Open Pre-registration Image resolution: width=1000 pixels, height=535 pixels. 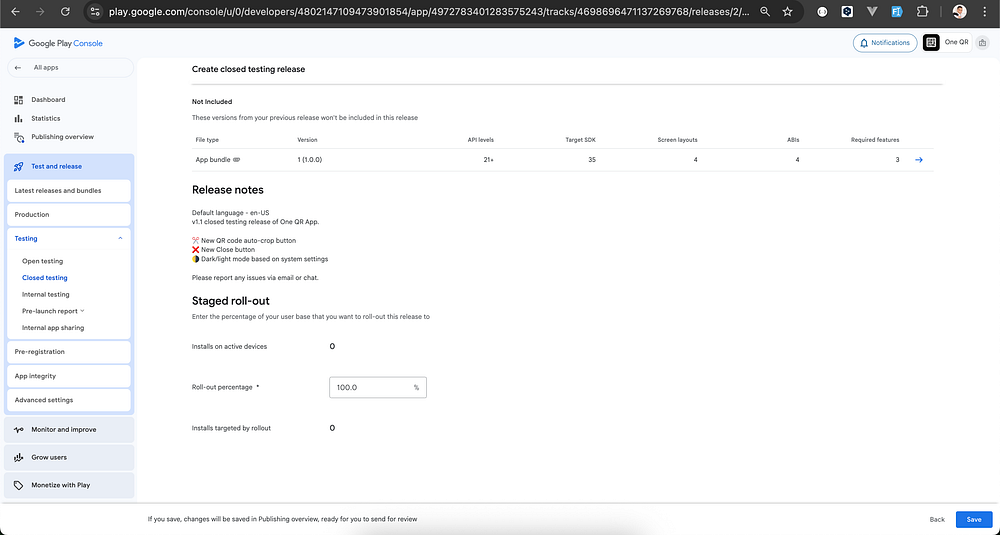click(69, 352)
